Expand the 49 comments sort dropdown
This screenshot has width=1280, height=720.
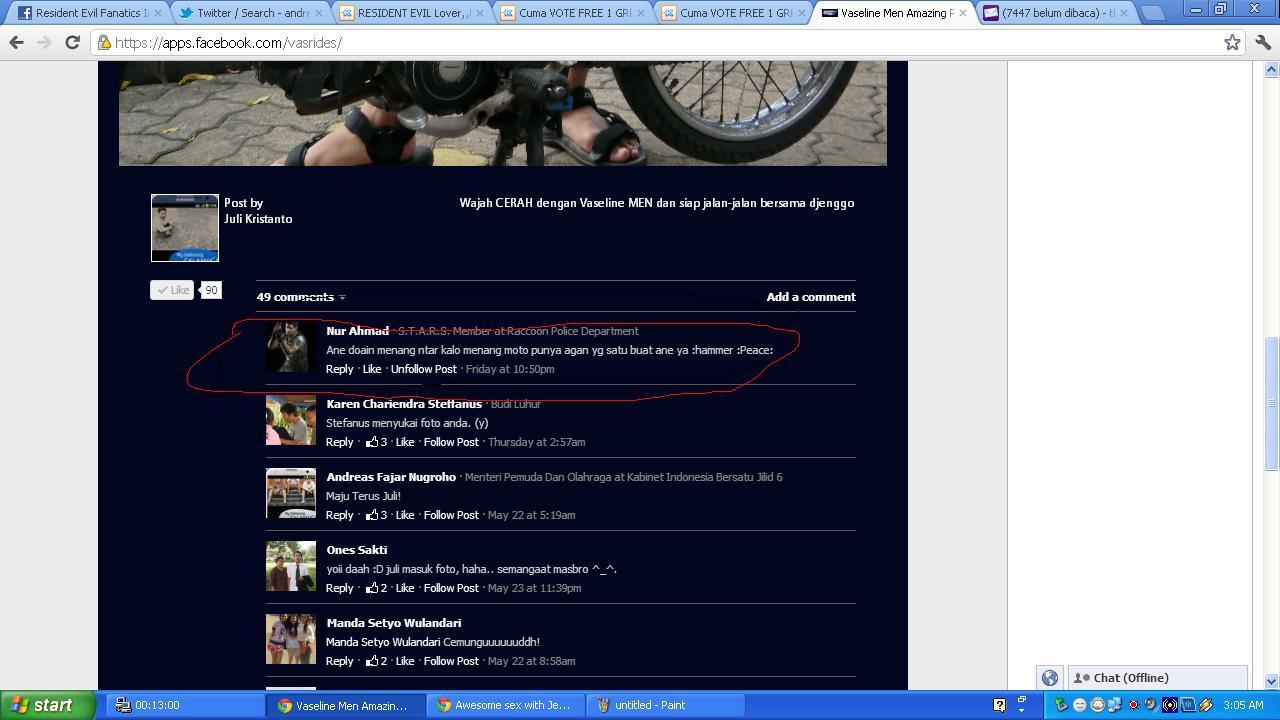coord(301,297)
